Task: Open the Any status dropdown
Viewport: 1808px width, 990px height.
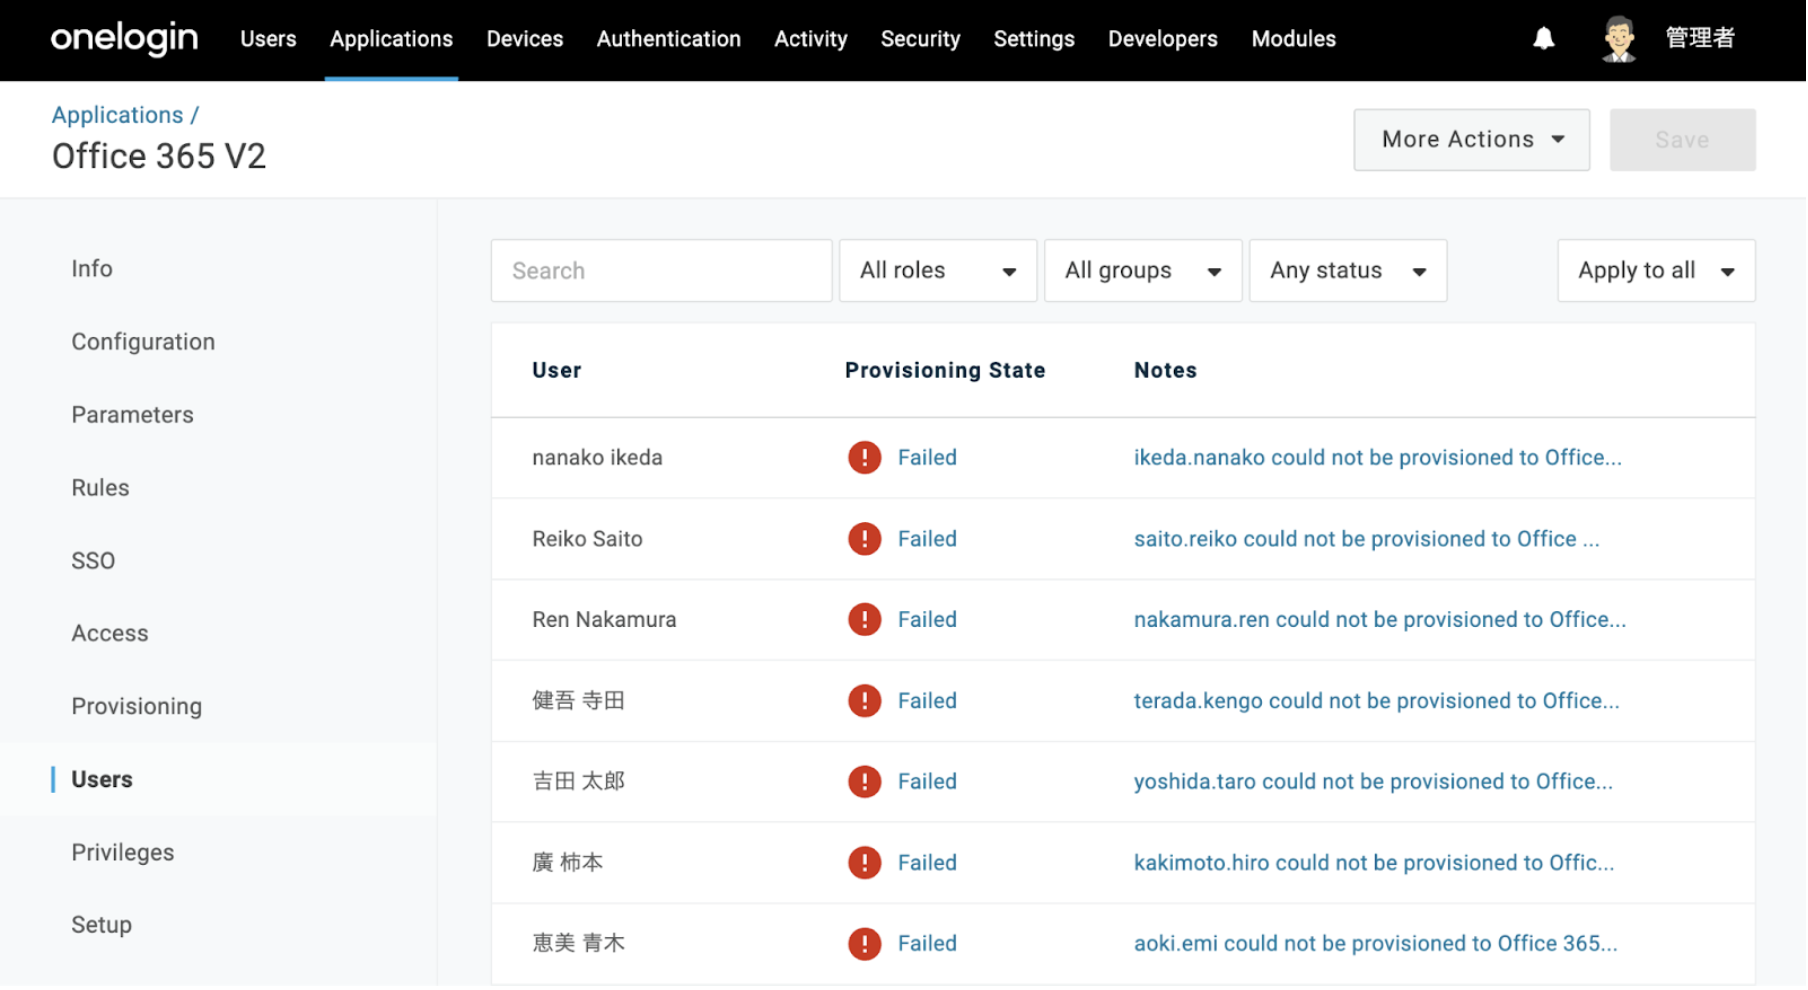Action: coord(1349,271)
